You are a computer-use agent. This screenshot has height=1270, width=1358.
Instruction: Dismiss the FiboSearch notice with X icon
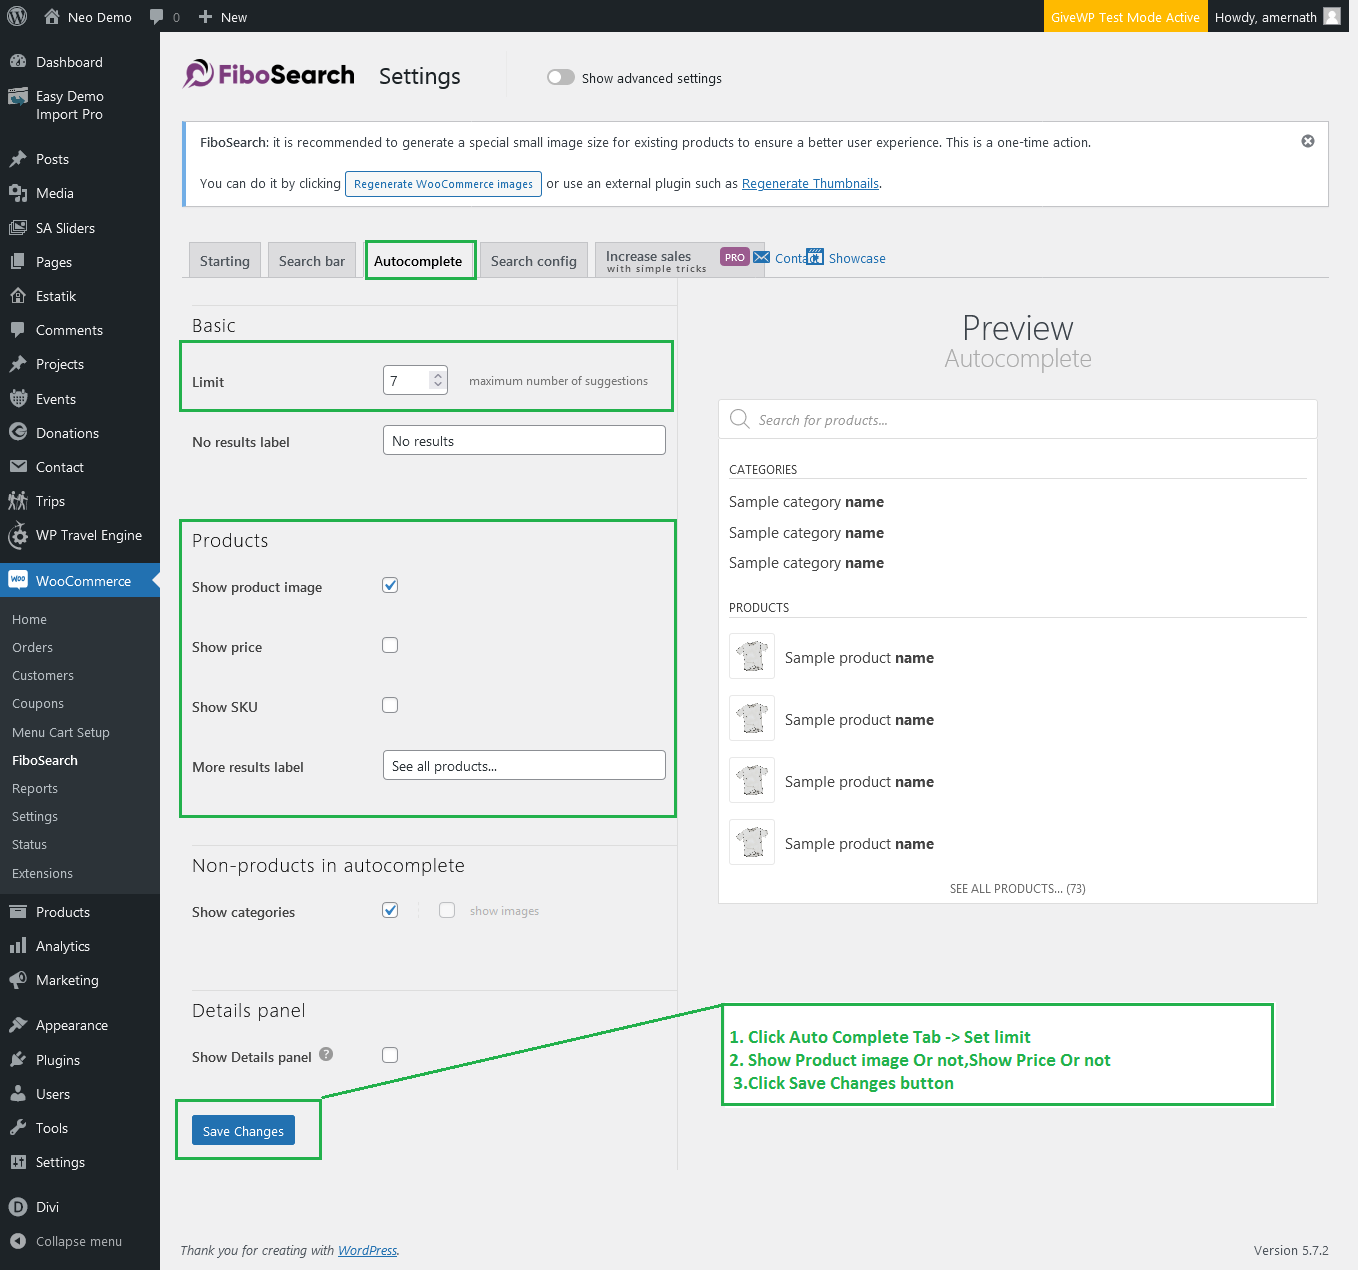[x=1308, y=141]
